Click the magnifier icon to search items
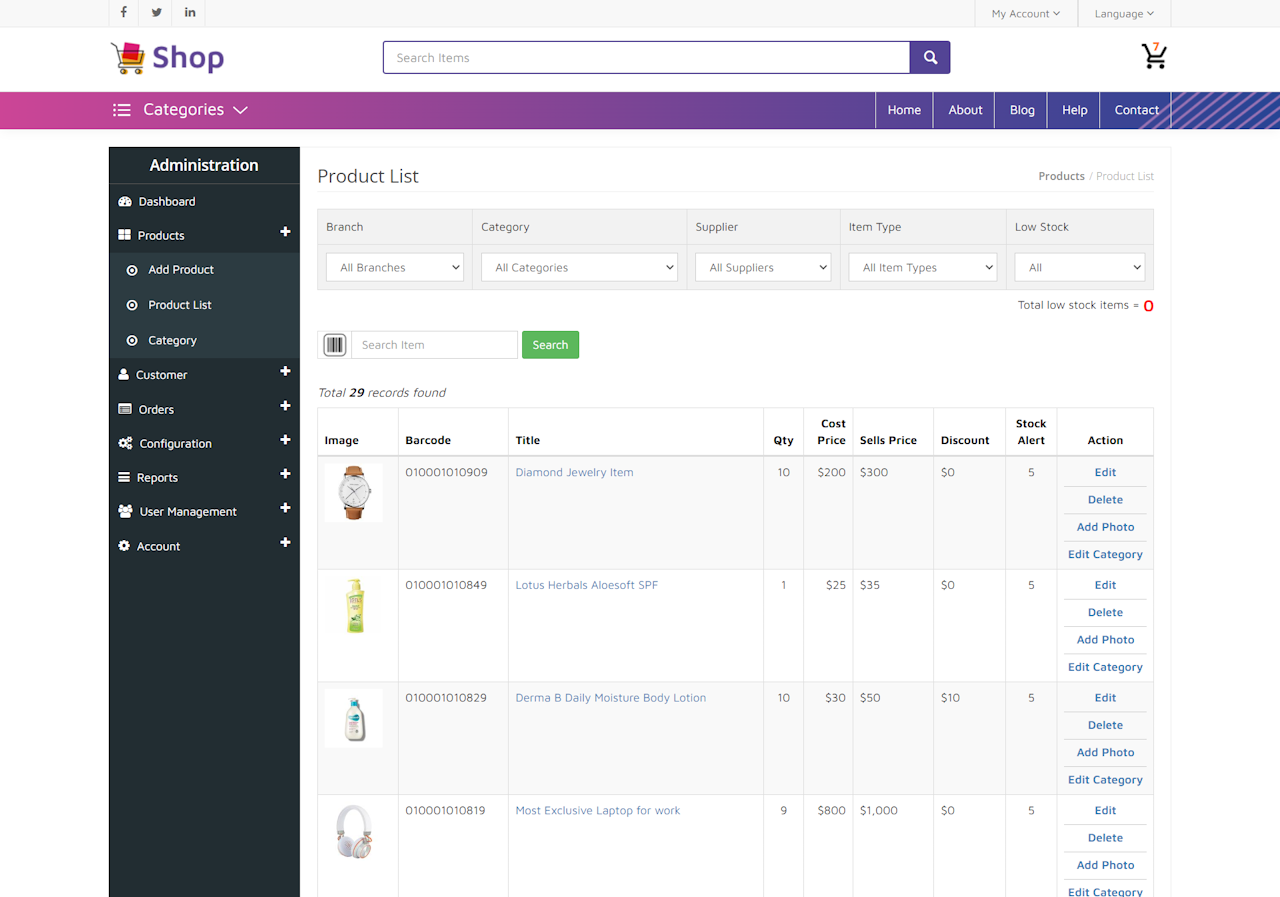 [929, 57]
